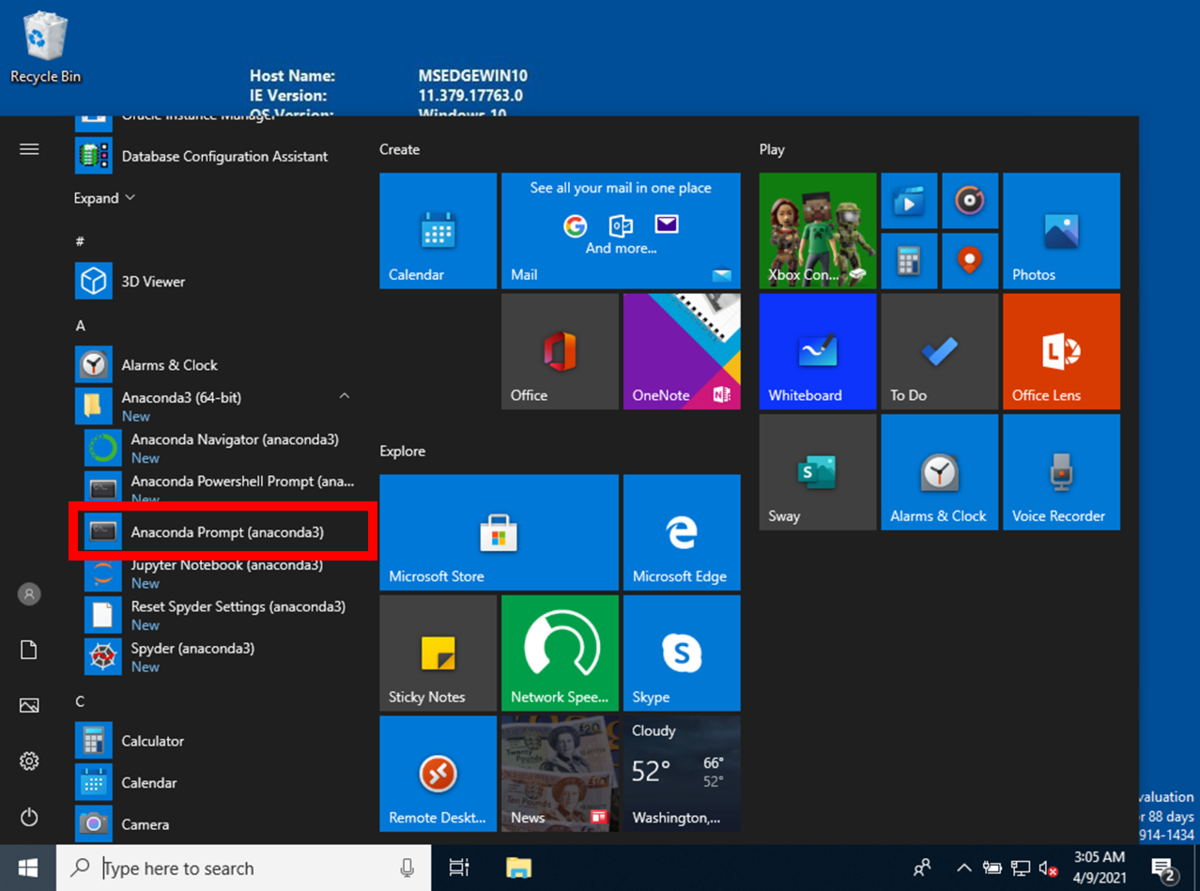1200x891 pixels.
Task: Launch the Office Lens tile
Action: [1061, 352]
